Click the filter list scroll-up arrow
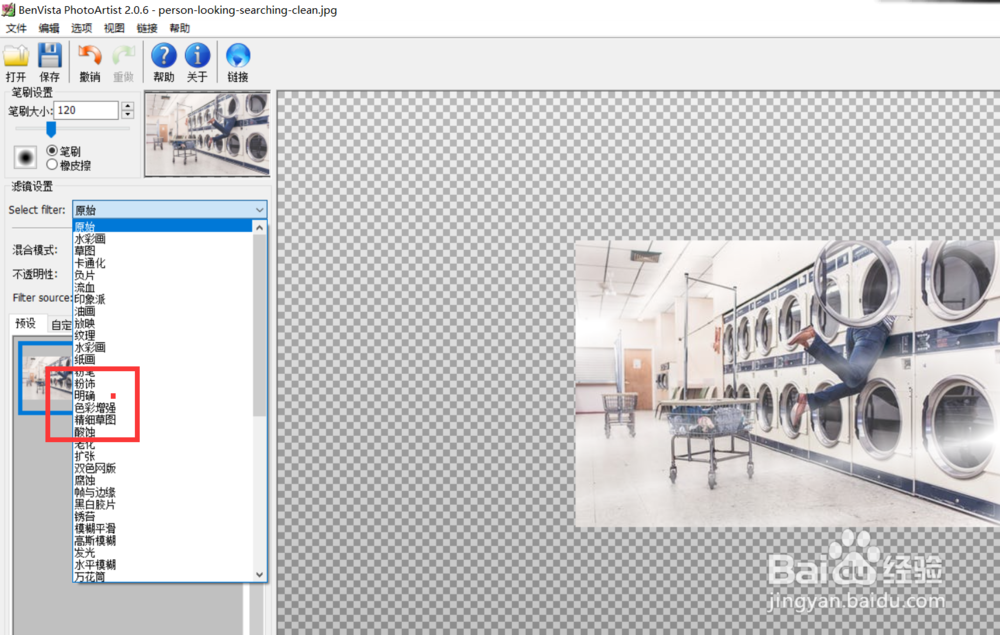 pyautogui.click(x=260, y=227)
